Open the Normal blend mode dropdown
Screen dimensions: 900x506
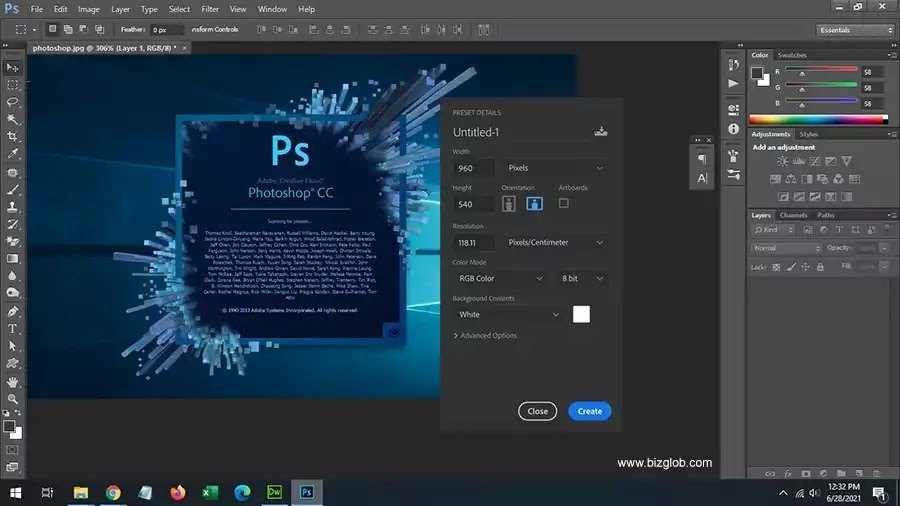pyautogui.click(x=786, y=248)
